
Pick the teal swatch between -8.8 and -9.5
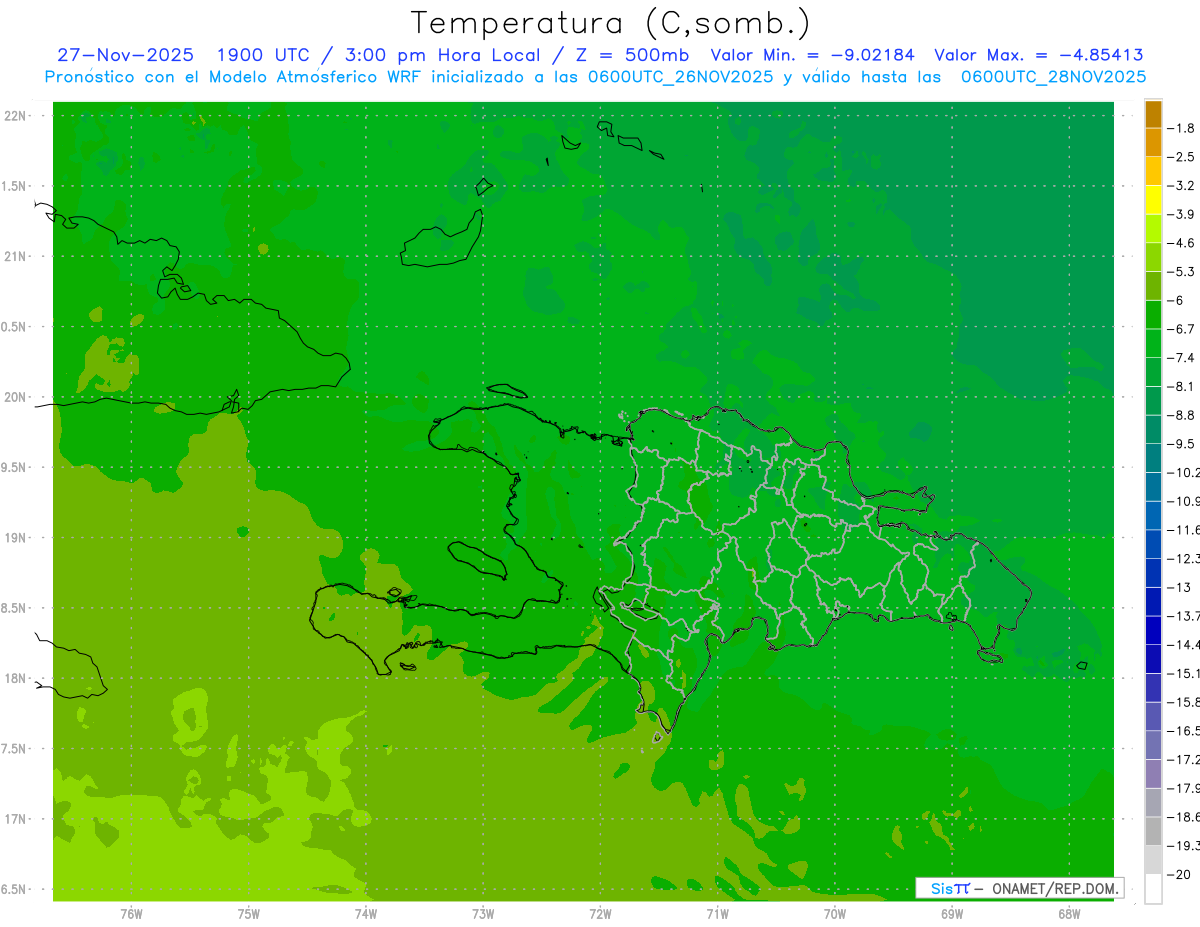tap(1153, 429)
